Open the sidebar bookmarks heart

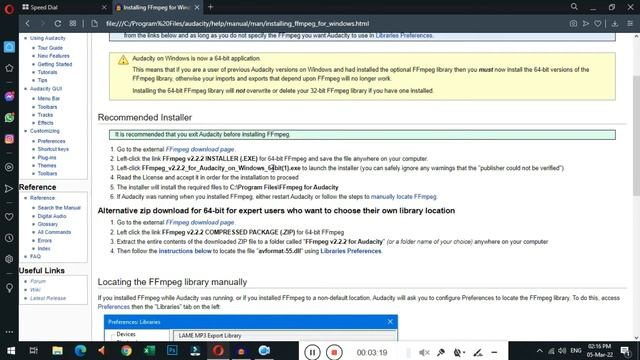pos(9,217)
